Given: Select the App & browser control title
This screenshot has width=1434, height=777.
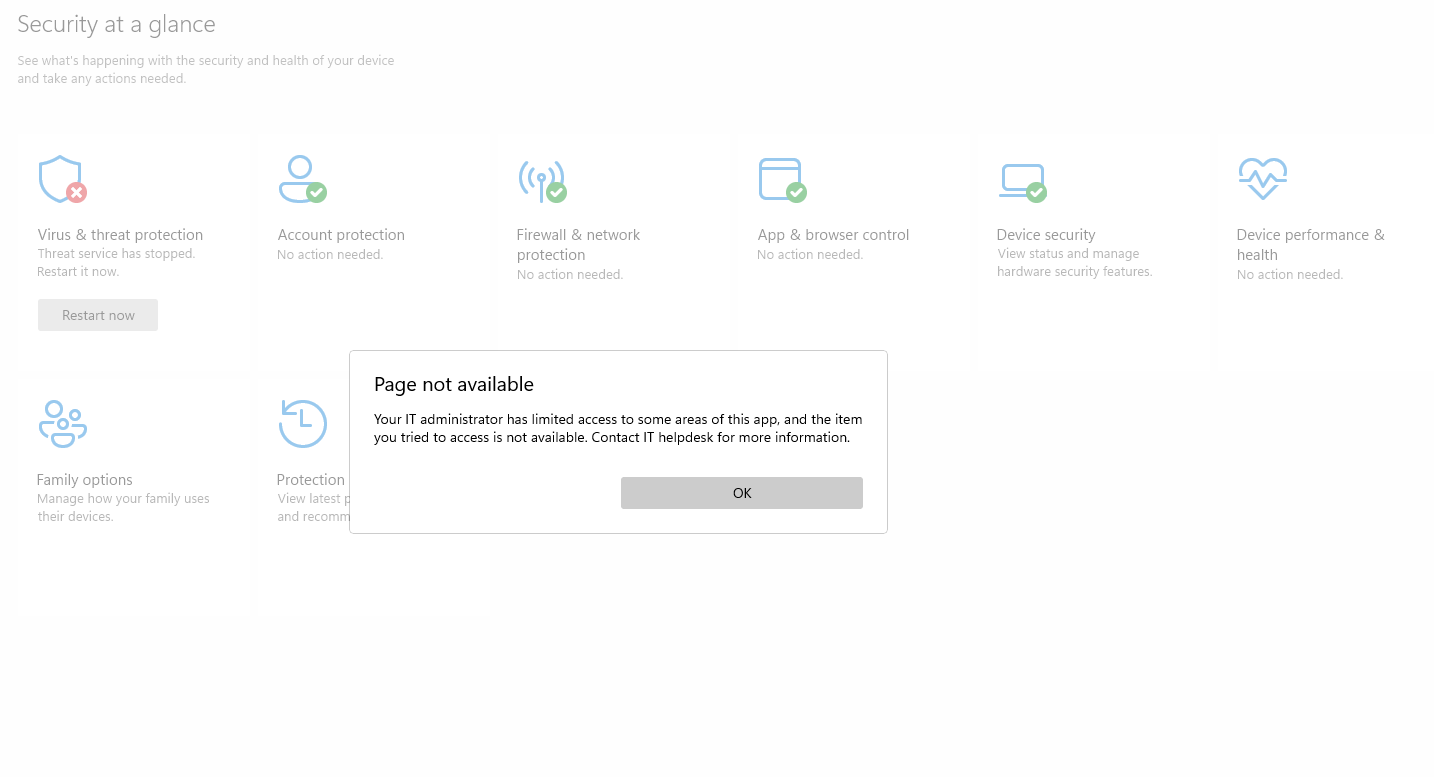Looking at the screenshot, I should click(833, 235).
